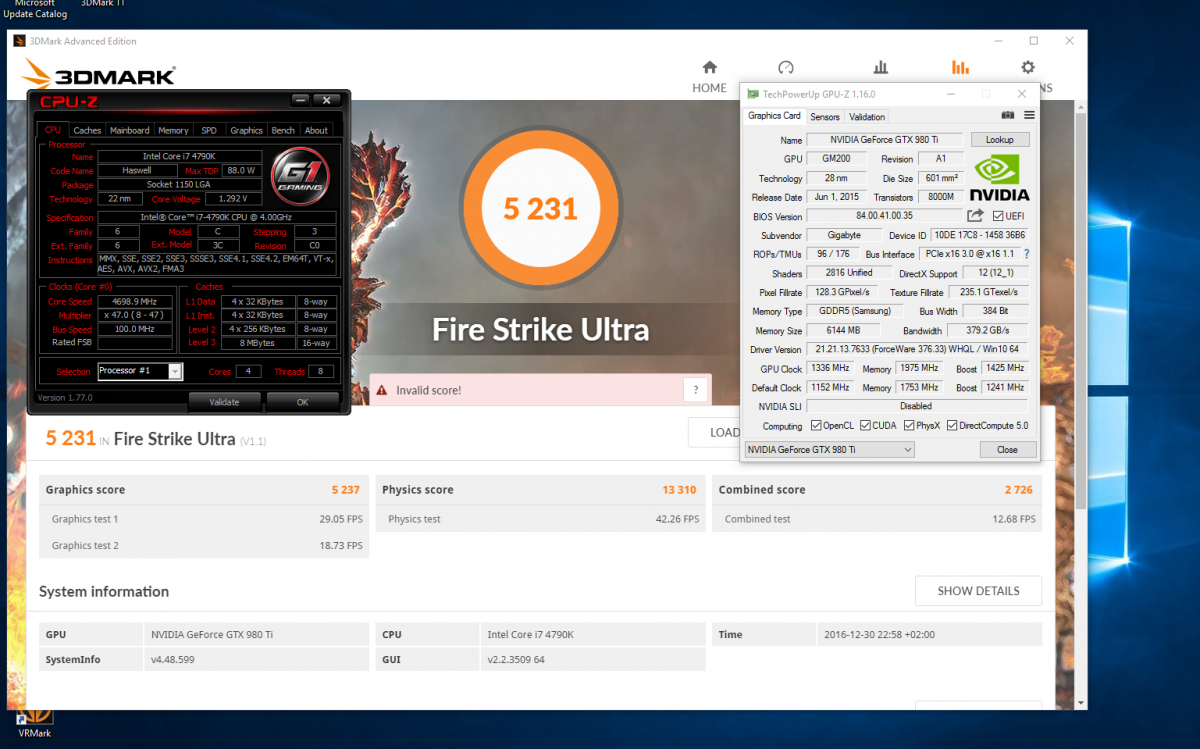1200x749 pixels.
Task: Click OK button in CPU-Z
Action: (x=303, y=402)
